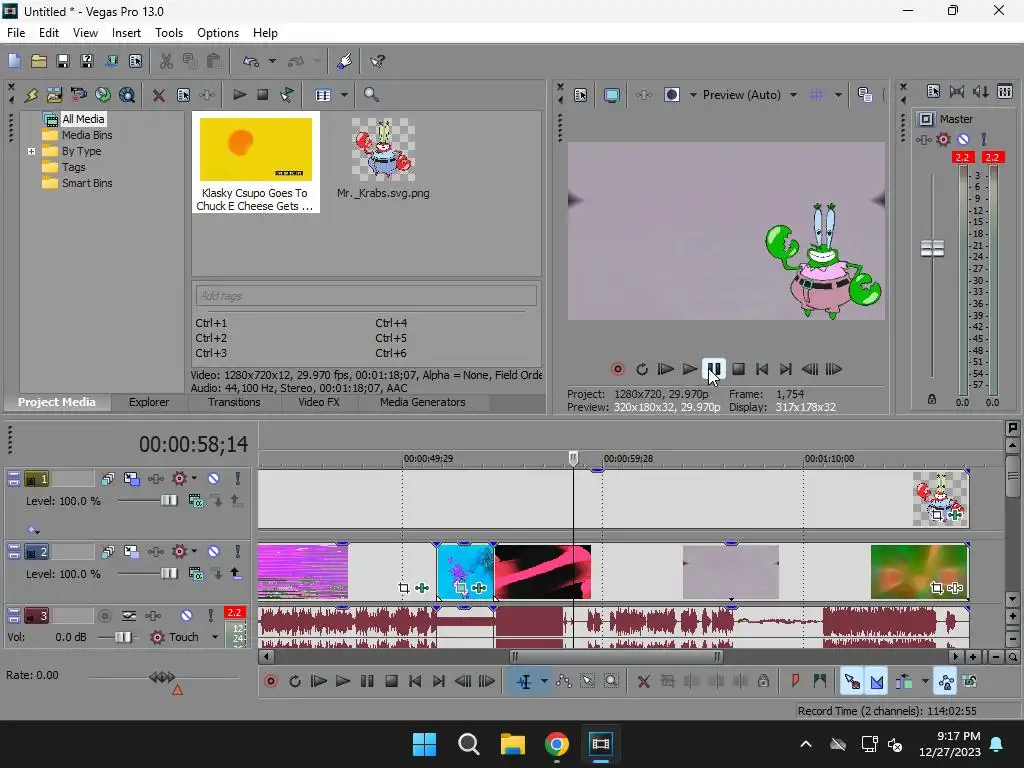1024x768 pixels.
Task: Open the Insert menu
Action: [x=126, y=33]
